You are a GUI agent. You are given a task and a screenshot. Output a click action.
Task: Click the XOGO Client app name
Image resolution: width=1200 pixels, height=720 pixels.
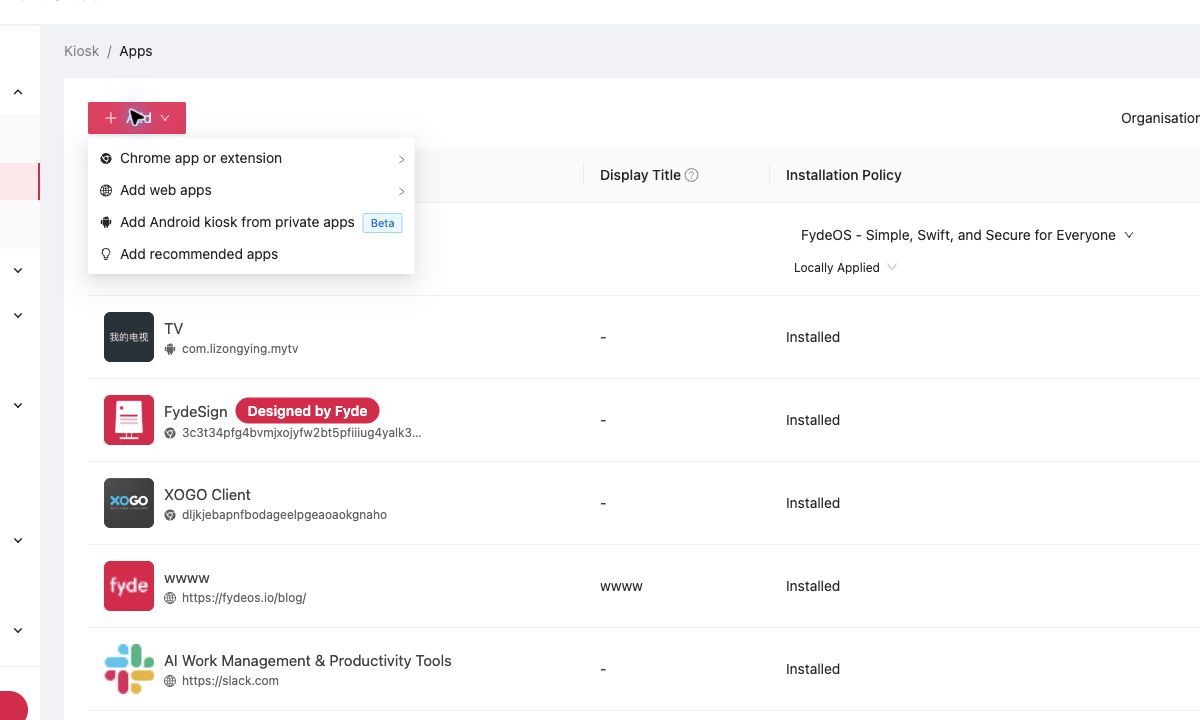pyautogui.click(x=207, y=495)
